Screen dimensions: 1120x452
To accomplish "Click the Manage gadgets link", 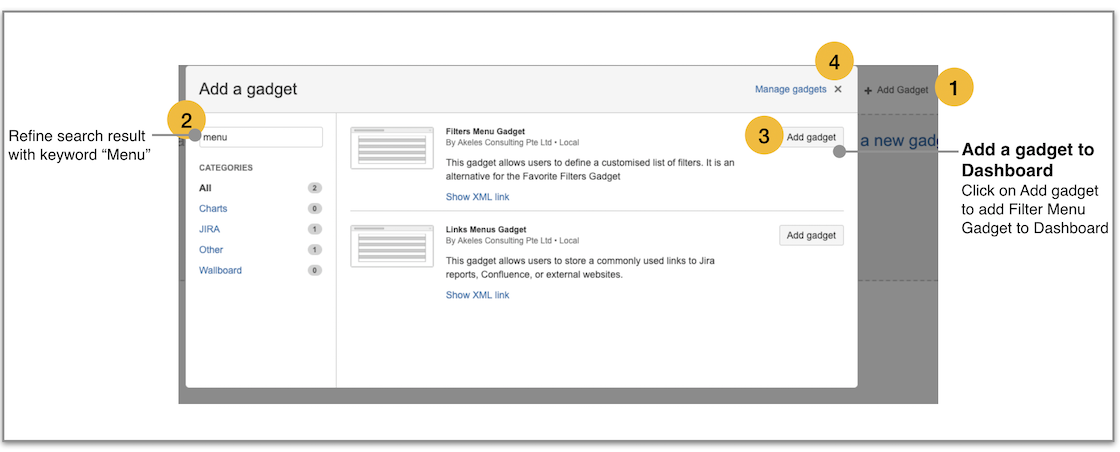I will 790,89.
